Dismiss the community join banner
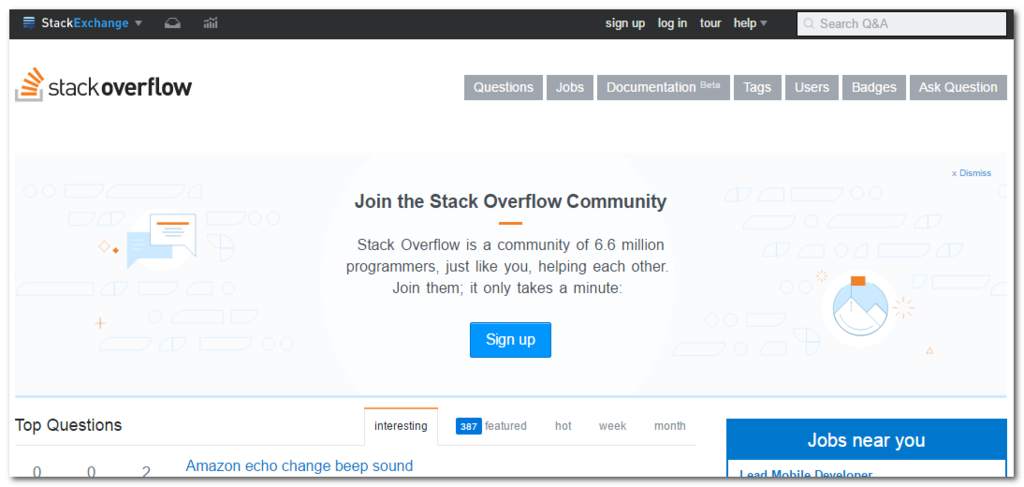 coord(971,173)
